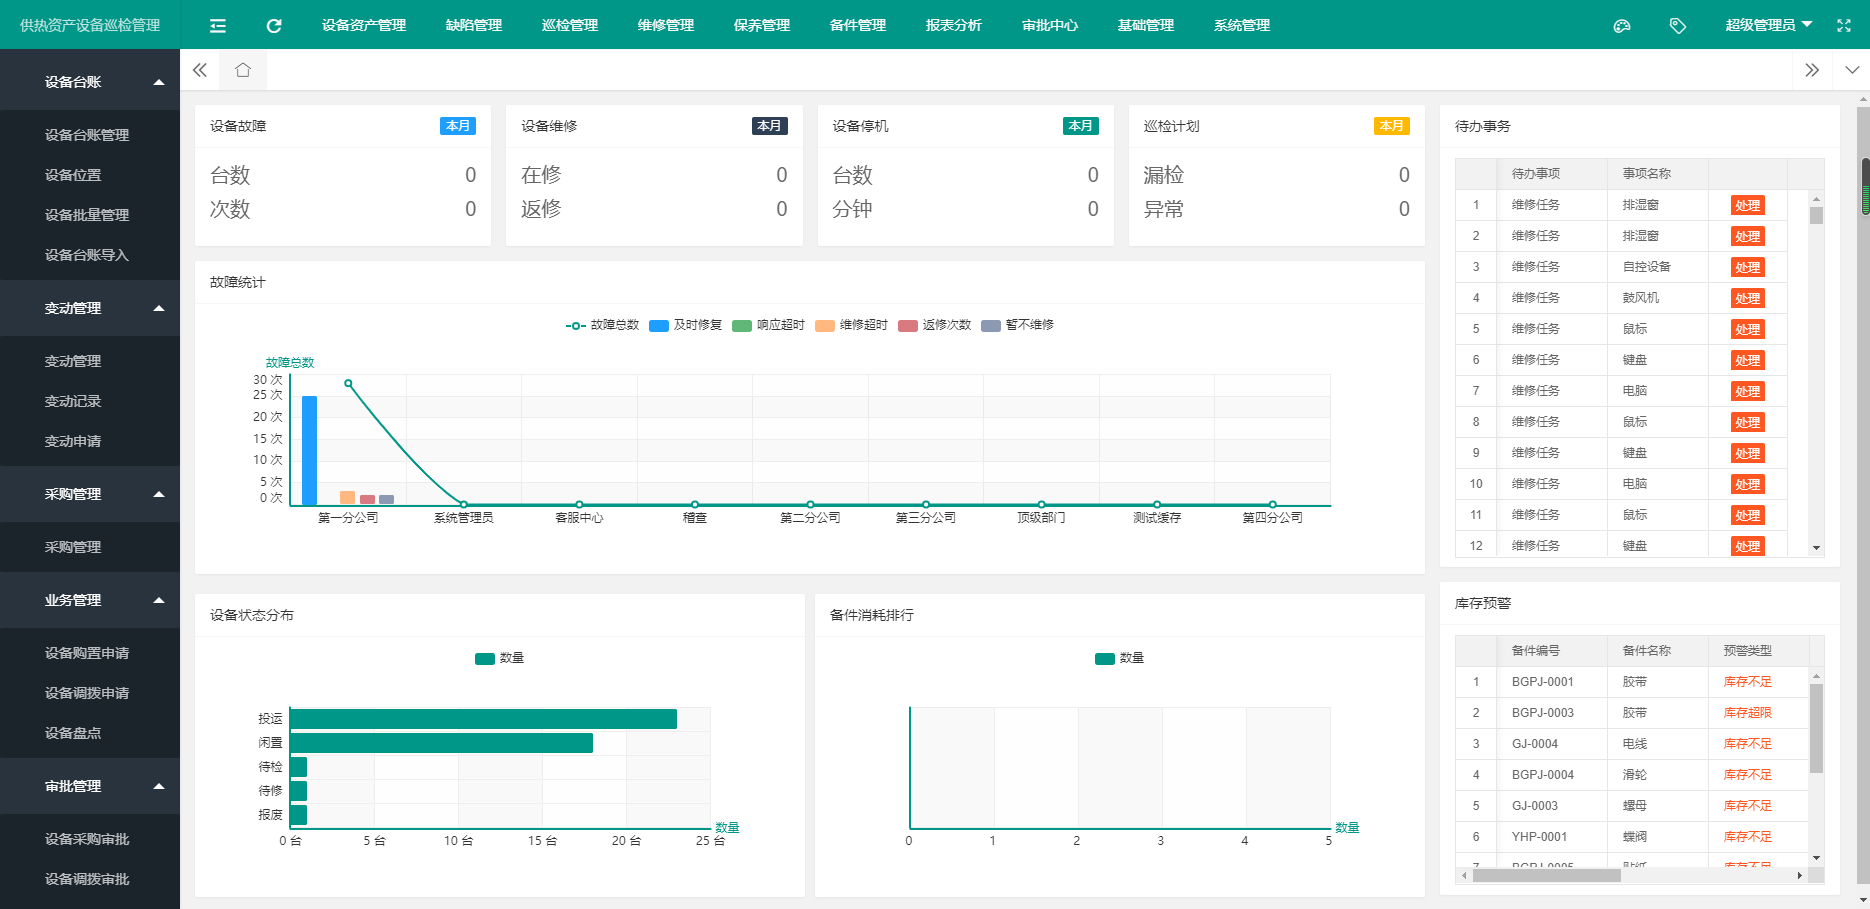The height and width of the screenshot is (909, 1870).
Task: Toggle 数量 legend in 设备状态分布 chart
Action: point(500,658)
